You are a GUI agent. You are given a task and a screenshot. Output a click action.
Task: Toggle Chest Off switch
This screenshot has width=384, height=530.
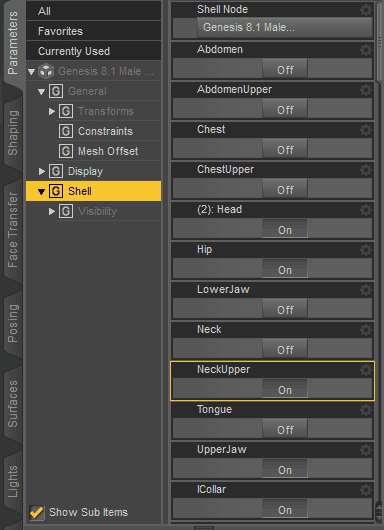click(285, 149)
